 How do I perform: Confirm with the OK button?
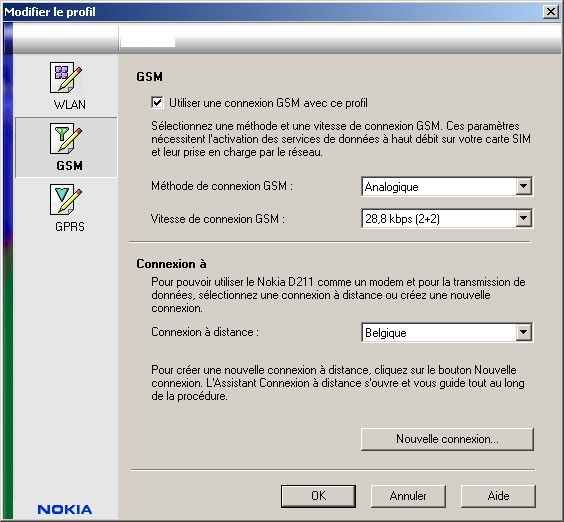click(318, 496)
